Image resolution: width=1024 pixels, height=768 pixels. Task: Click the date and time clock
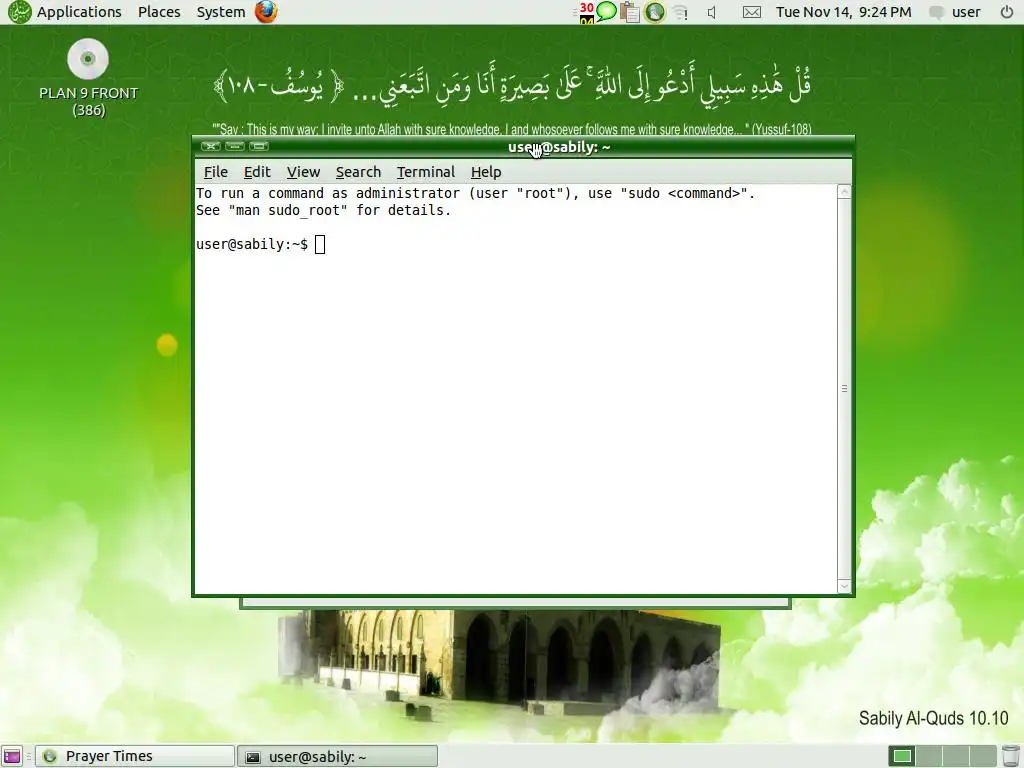coord(843,12)
